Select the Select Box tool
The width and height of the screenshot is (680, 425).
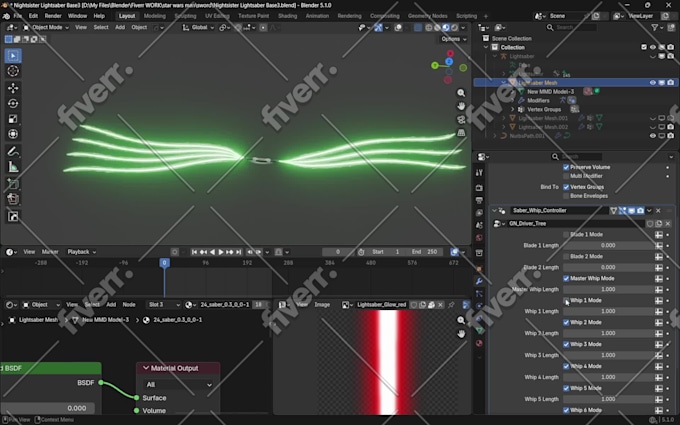13,56
